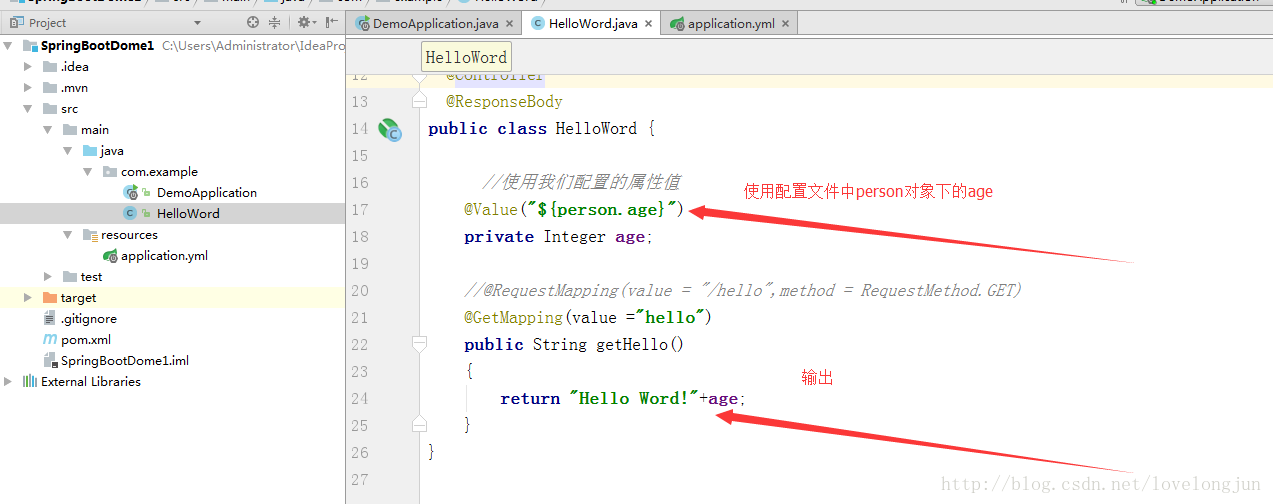
Task: Toggle code fold marker on line 13
Action: 420,101
